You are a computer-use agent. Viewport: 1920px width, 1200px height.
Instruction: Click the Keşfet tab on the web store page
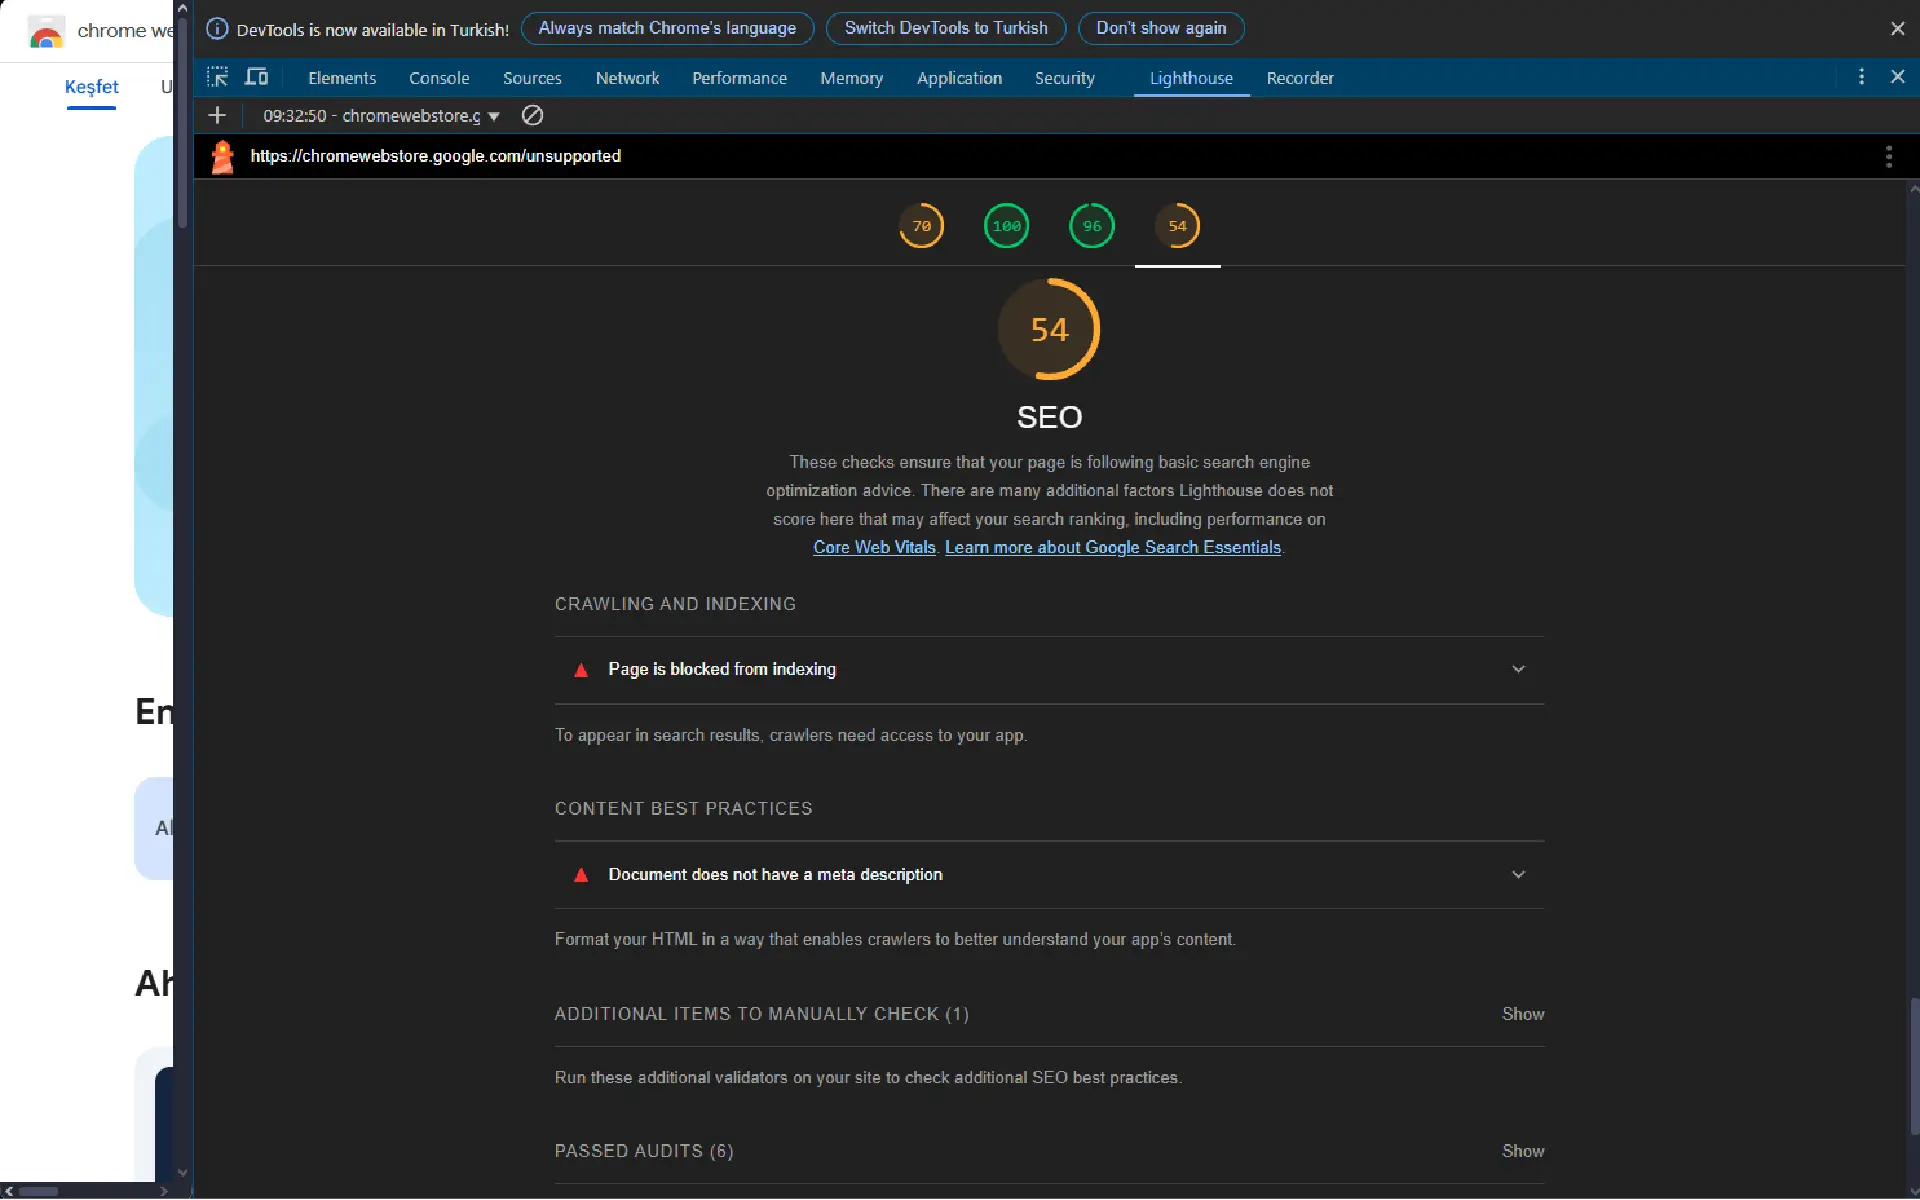(x=91, y=87)
